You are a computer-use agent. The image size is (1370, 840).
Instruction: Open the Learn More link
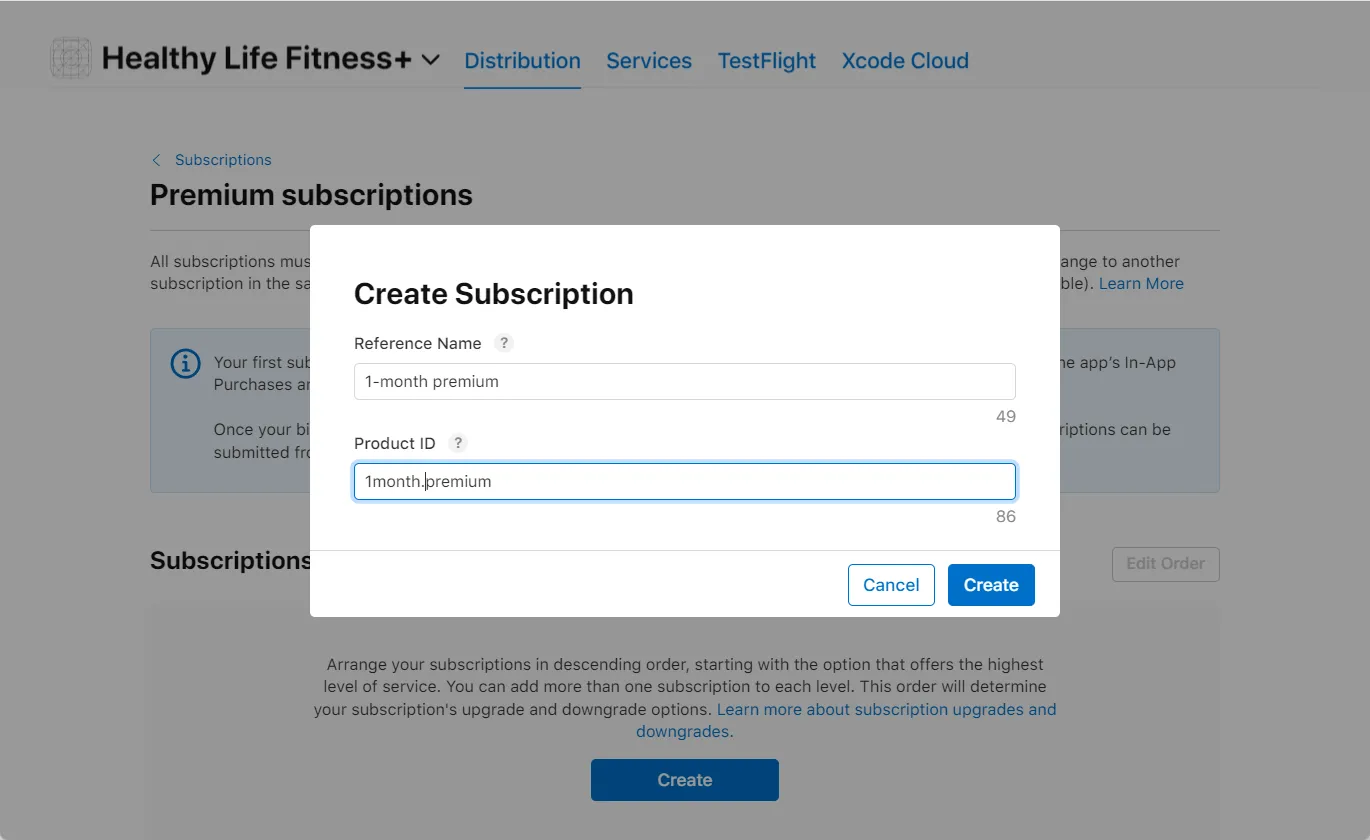[1141, 283]
